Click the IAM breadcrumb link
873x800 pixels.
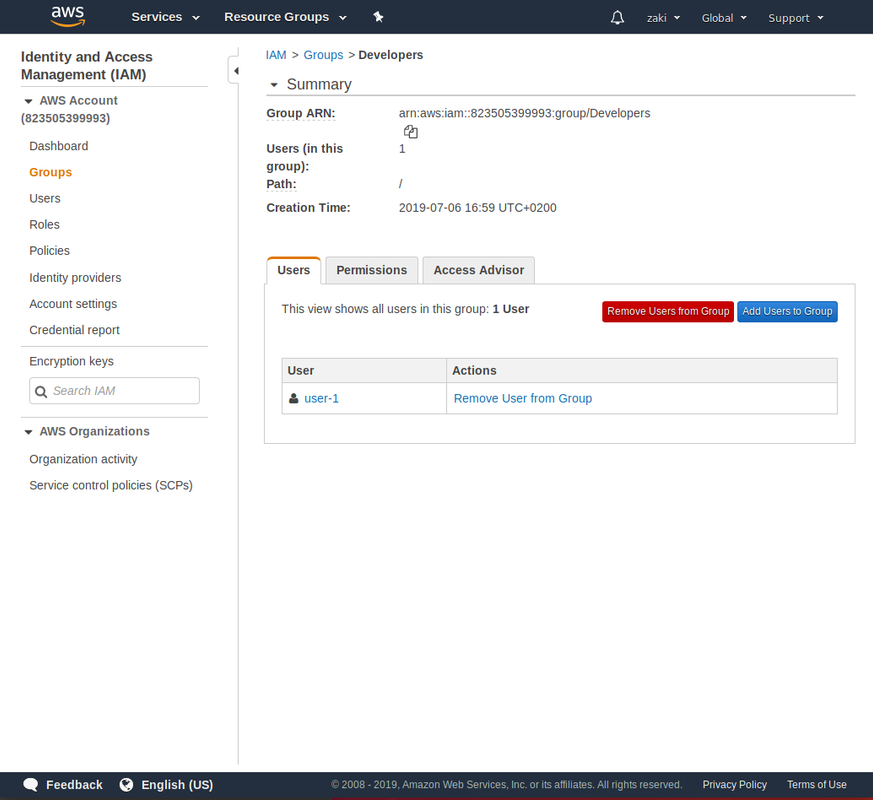[x=276, y=55]
